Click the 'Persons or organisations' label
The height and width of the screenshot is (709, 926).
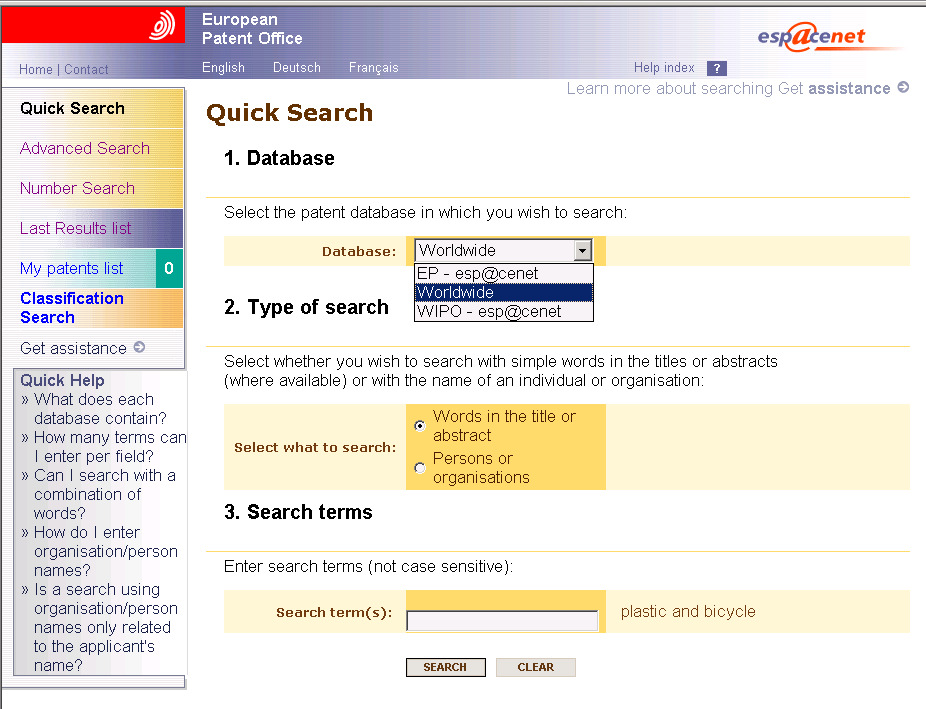pos(481,468)
